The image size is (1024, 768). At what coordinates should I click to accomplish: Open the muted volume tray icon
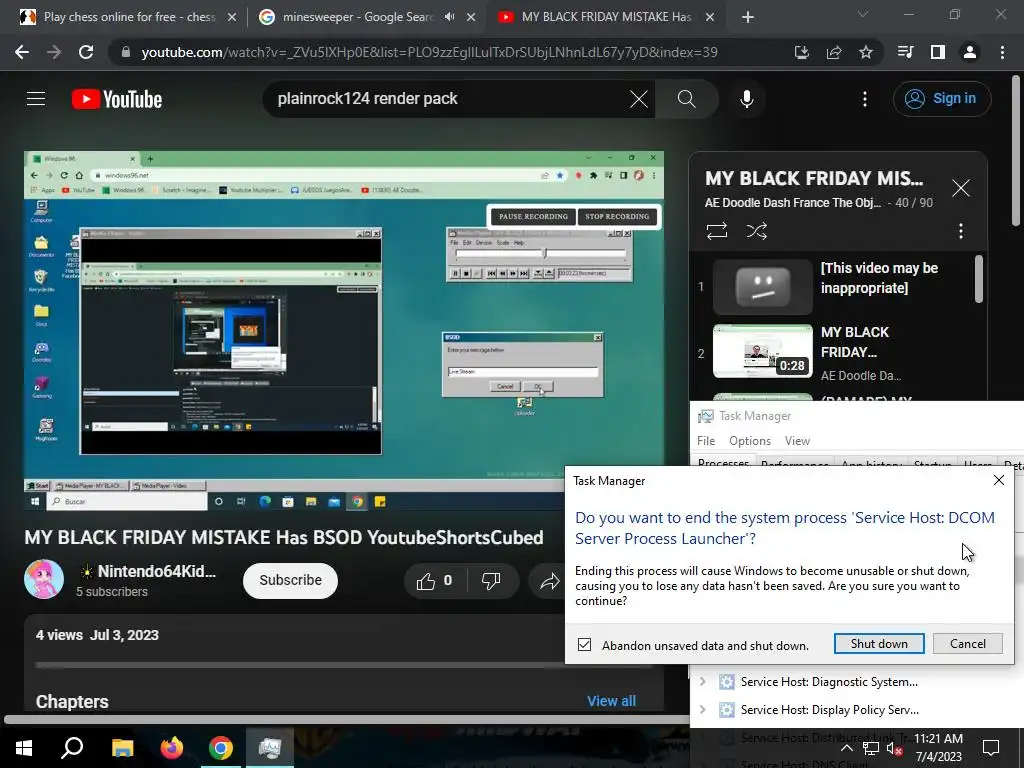(893, 748)
